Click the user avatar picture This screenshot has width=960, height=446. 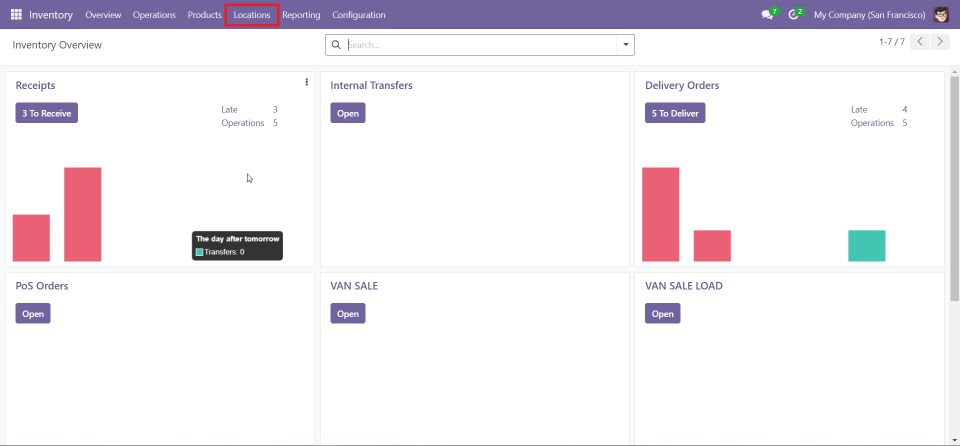[941, 15]
